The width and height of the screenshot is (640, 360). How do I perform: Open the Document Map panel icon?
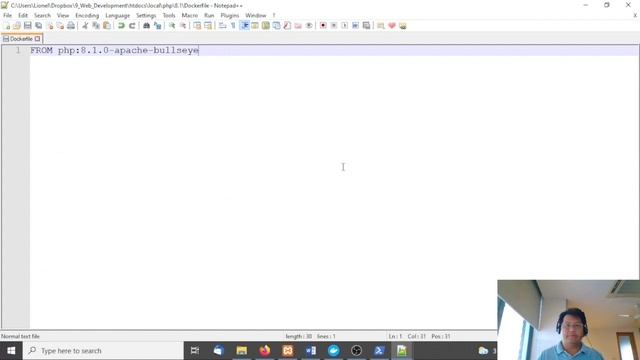pyautogui.click(x=266, y=26)
